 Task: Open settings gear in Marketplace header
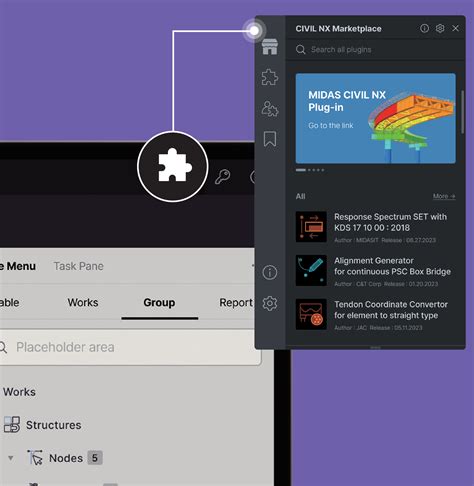pyautogui.click(x=440, y=28)
